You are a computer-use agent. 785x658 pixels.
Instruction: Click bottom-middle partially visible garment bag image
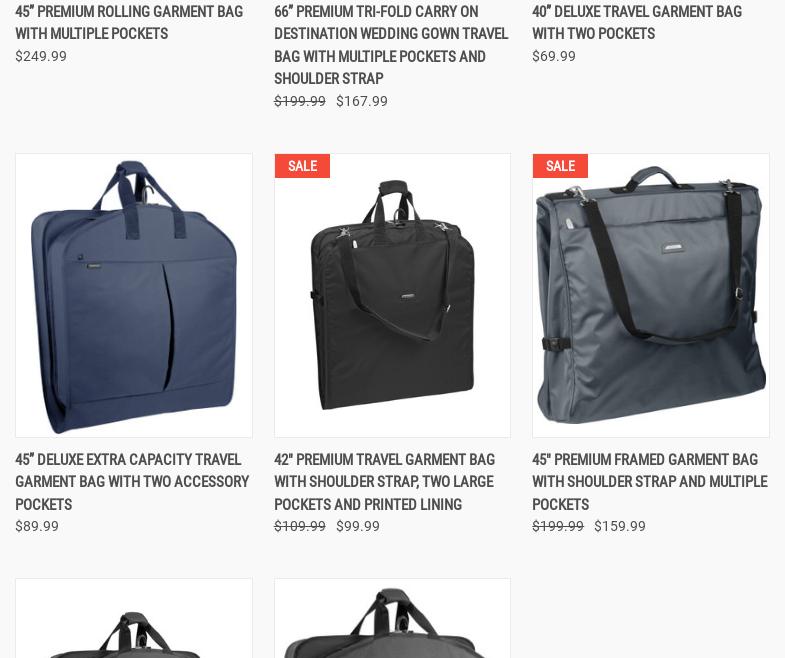pyautogui.click(x=392, y=618)
